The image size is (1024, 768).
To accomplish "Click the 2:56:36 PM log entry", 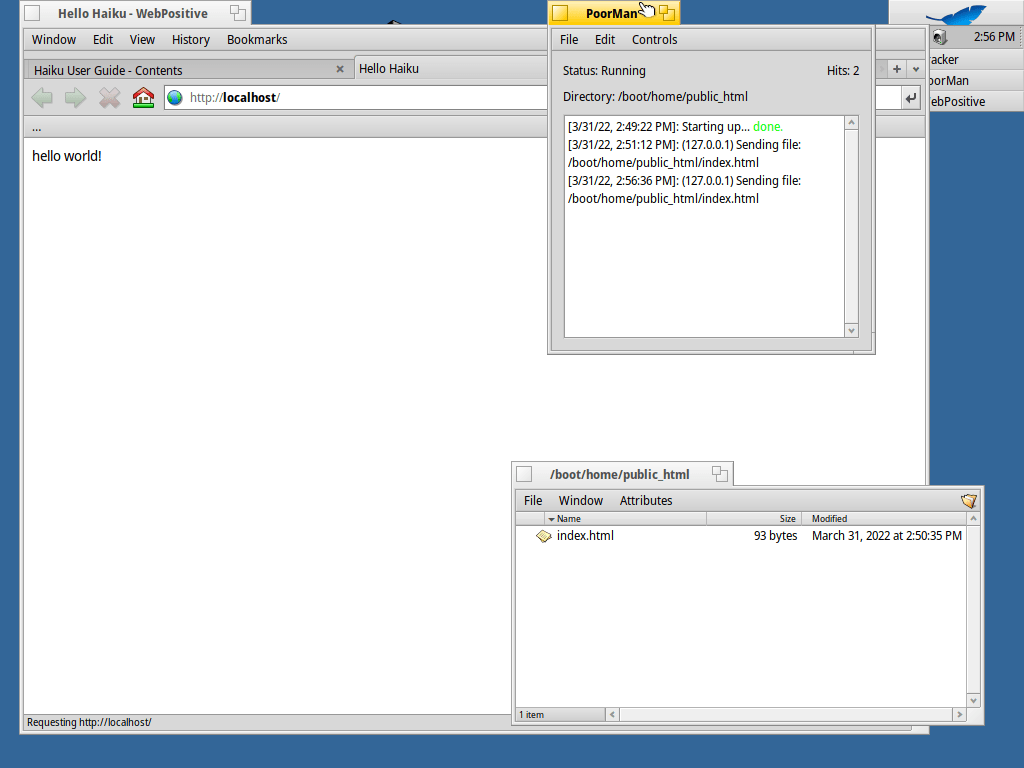I will pos(684,189).
